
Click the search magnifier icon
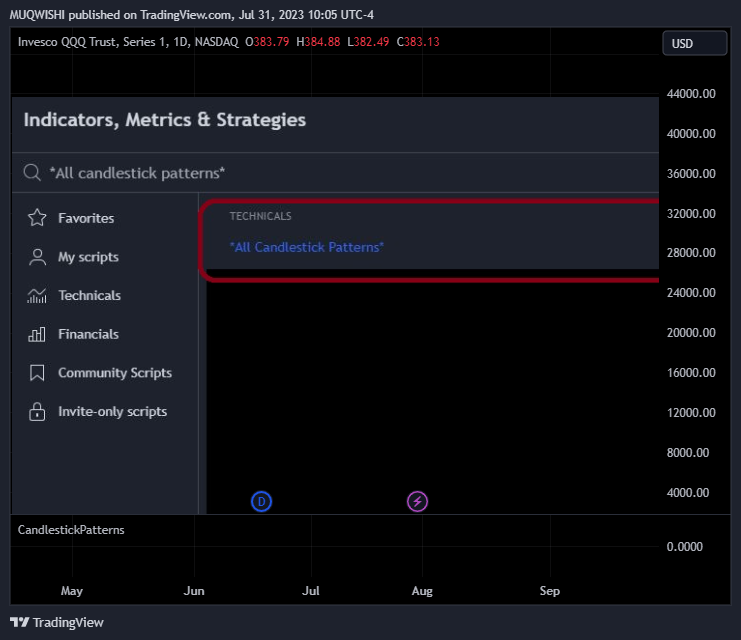pos(32,173)
